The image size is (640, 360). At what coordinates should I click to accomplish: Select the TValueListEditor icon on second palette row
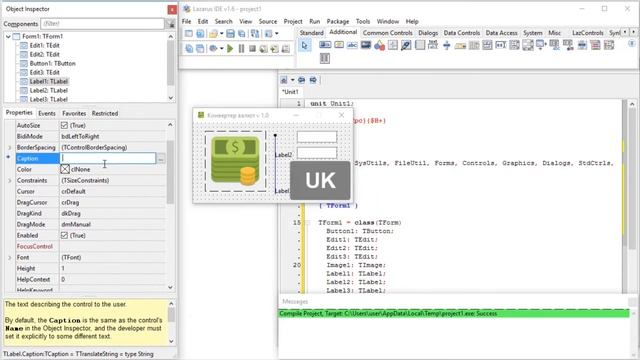click(x=325, y=58)
